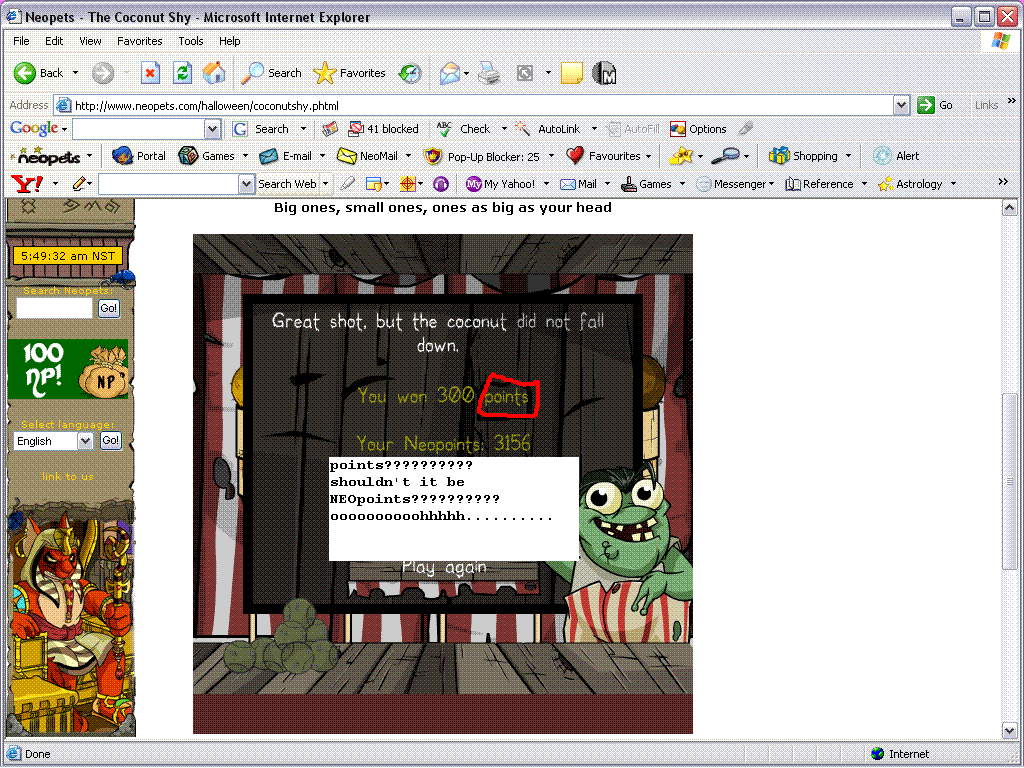Open the History clock icon
The image size is (1024, 768).
click(410, 74)
